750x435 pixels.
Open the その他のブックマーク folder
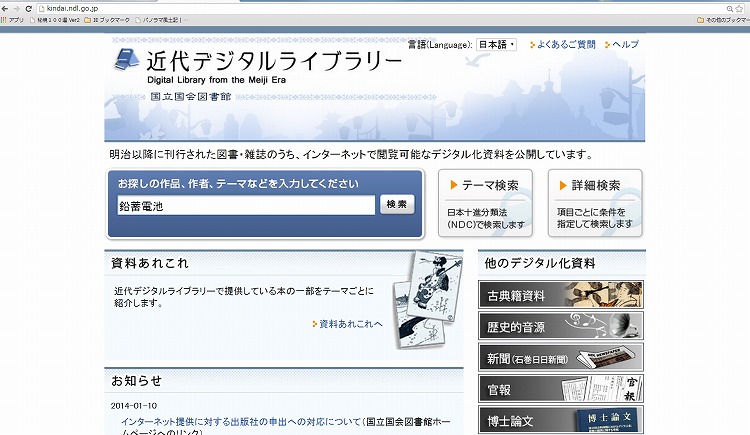click(x=723, y=20)
